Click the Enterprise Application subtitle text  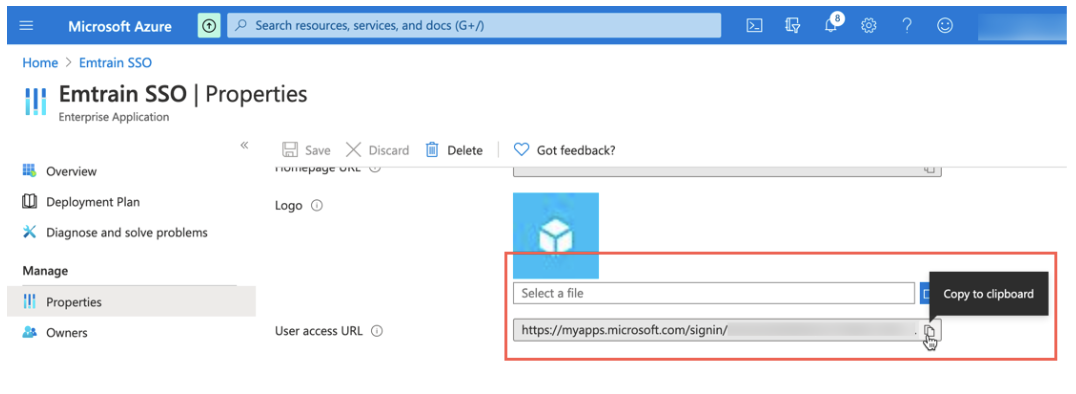(114, 117)
